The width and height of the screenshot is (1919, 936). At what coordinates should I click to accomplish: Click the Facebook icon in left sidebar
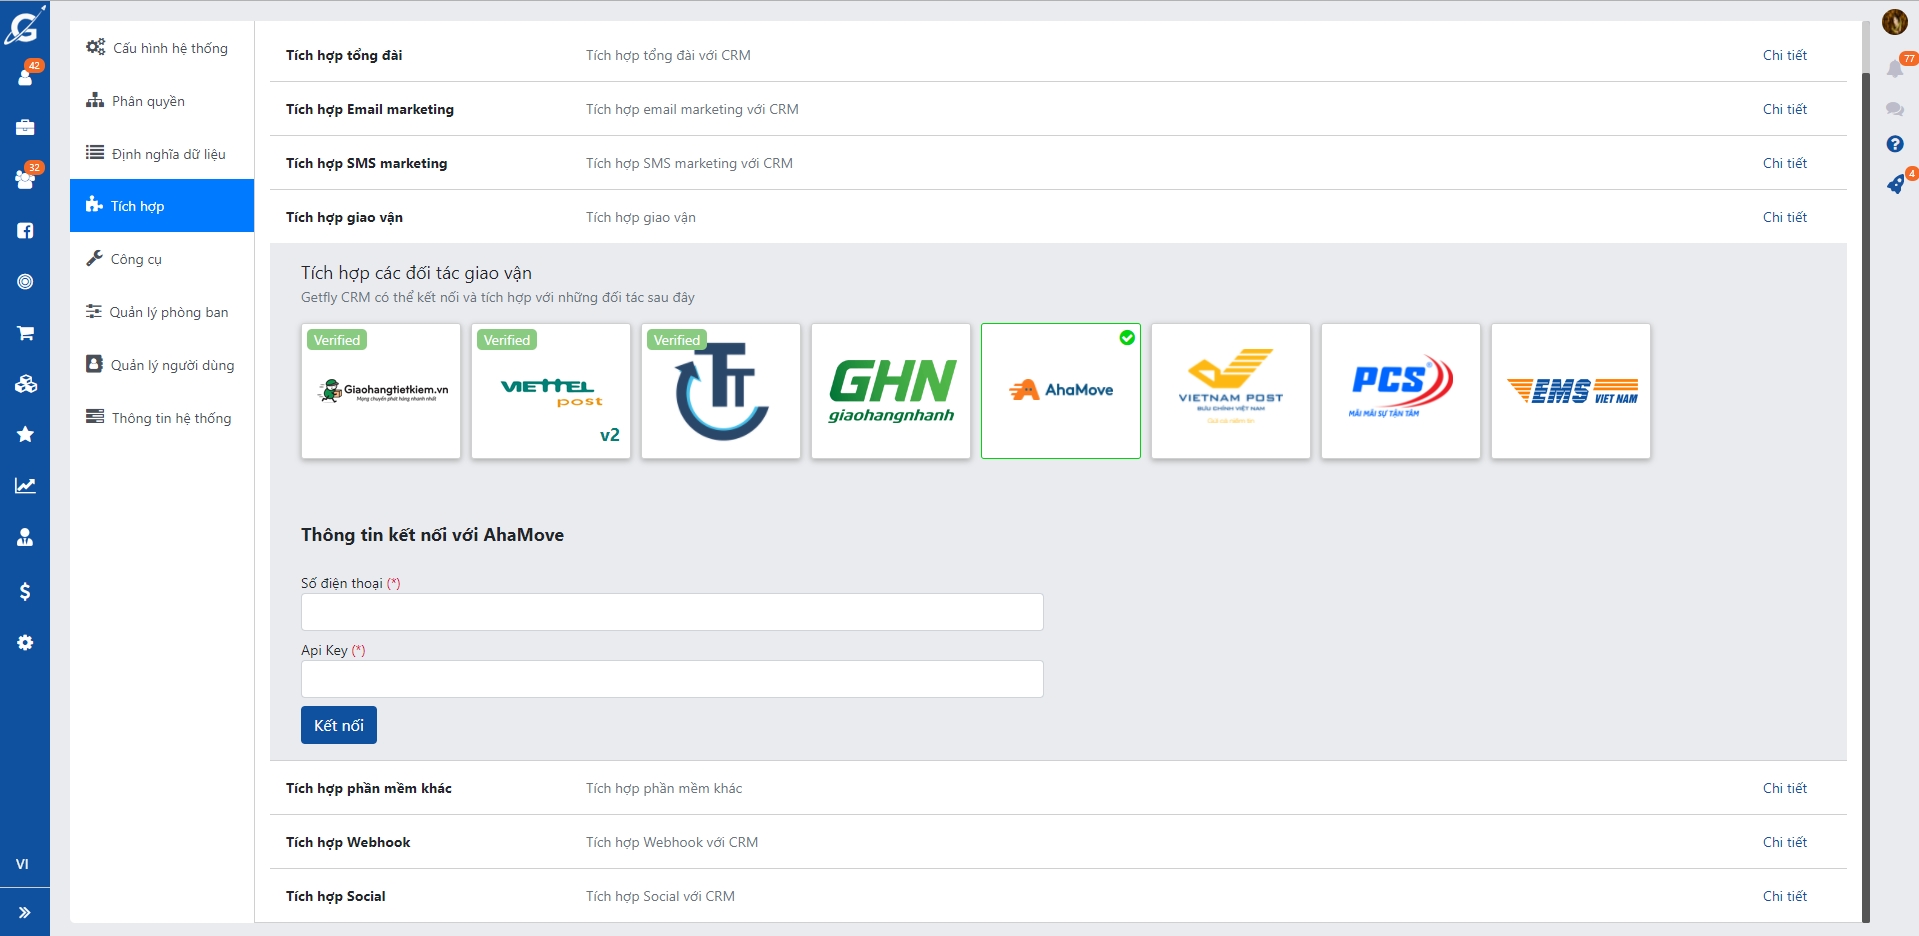tap(25, 230)
